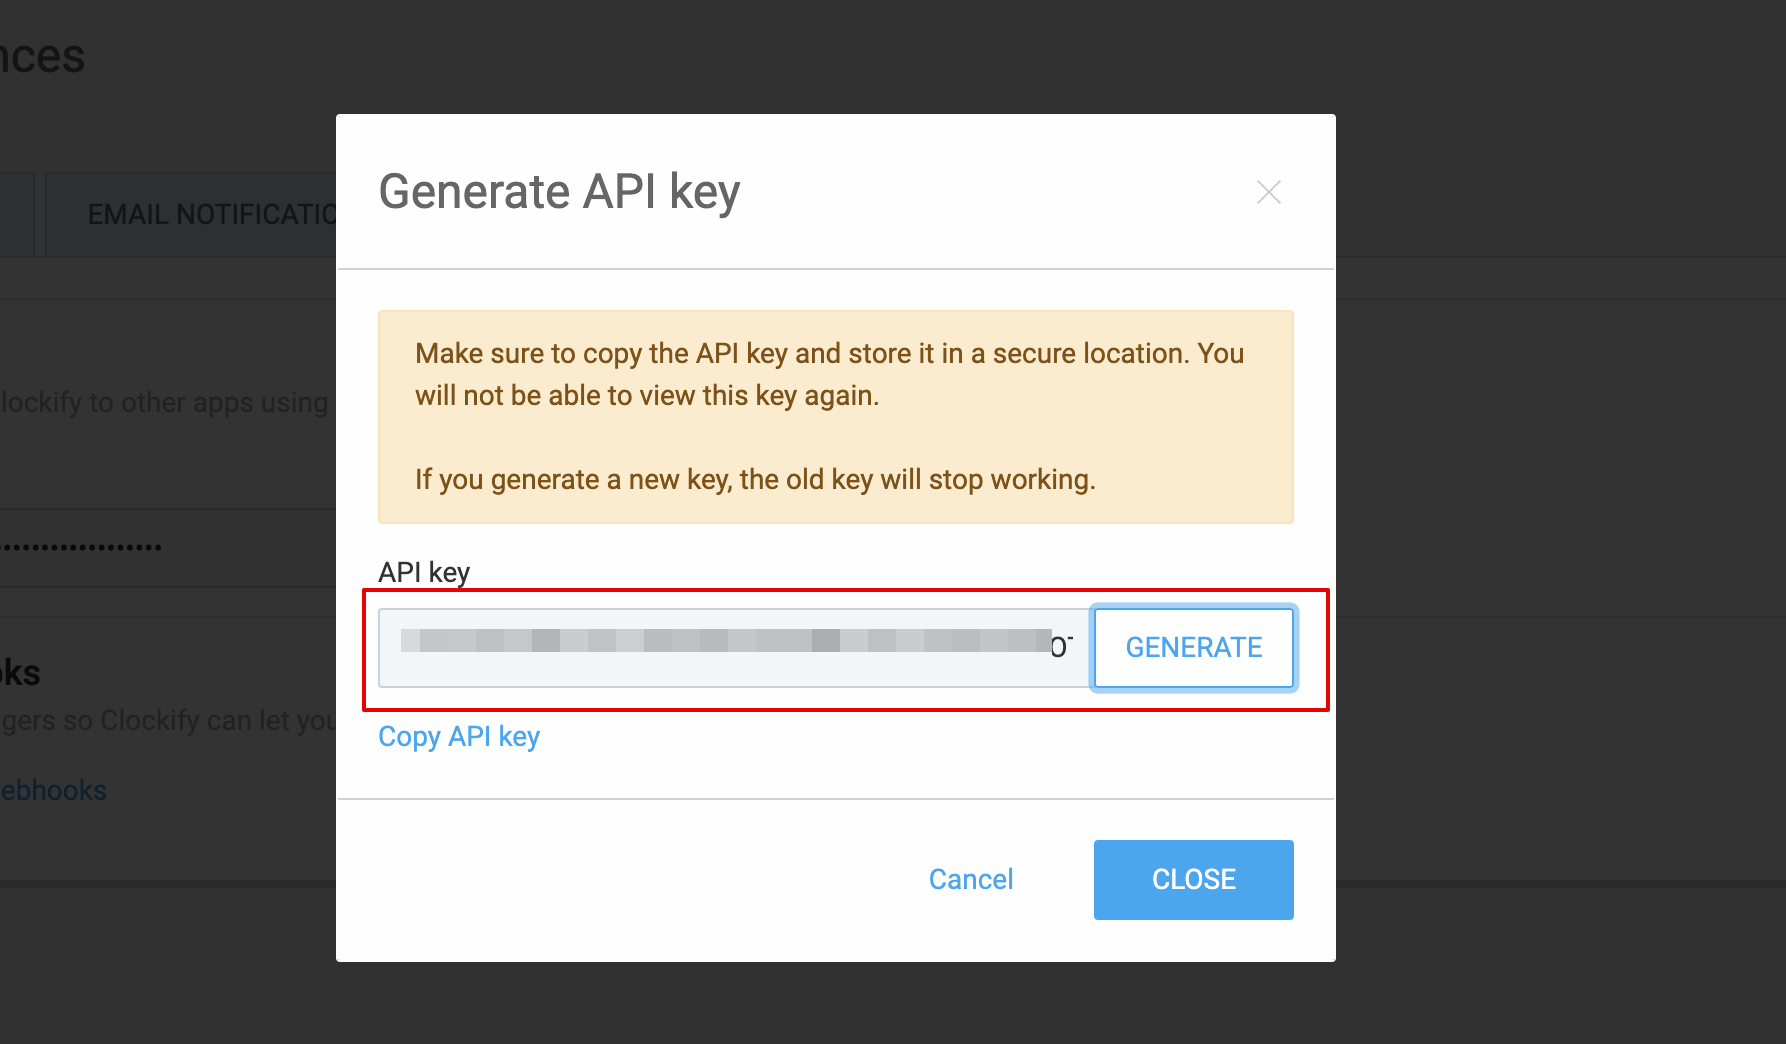Click the Copy API key link

[x=459, y=737]
